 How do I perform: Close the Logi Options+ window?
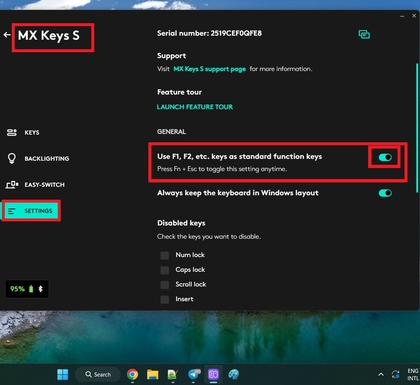tap(414, 16)
